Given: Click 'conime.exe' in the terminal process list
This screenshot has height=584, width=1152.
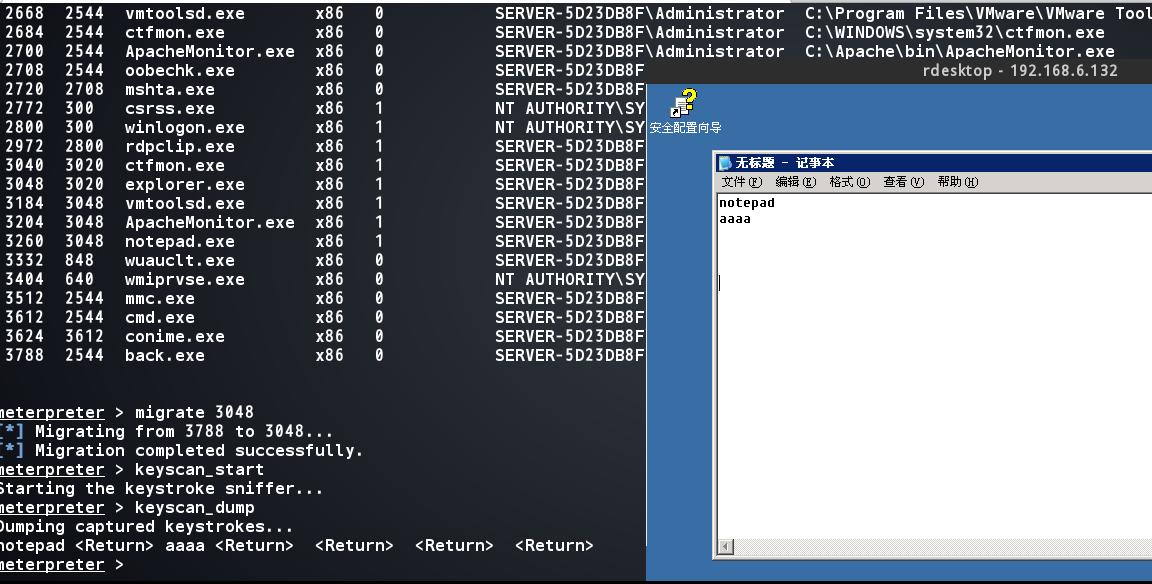Looking at the screenshot, I should click(x=175, y=336).
